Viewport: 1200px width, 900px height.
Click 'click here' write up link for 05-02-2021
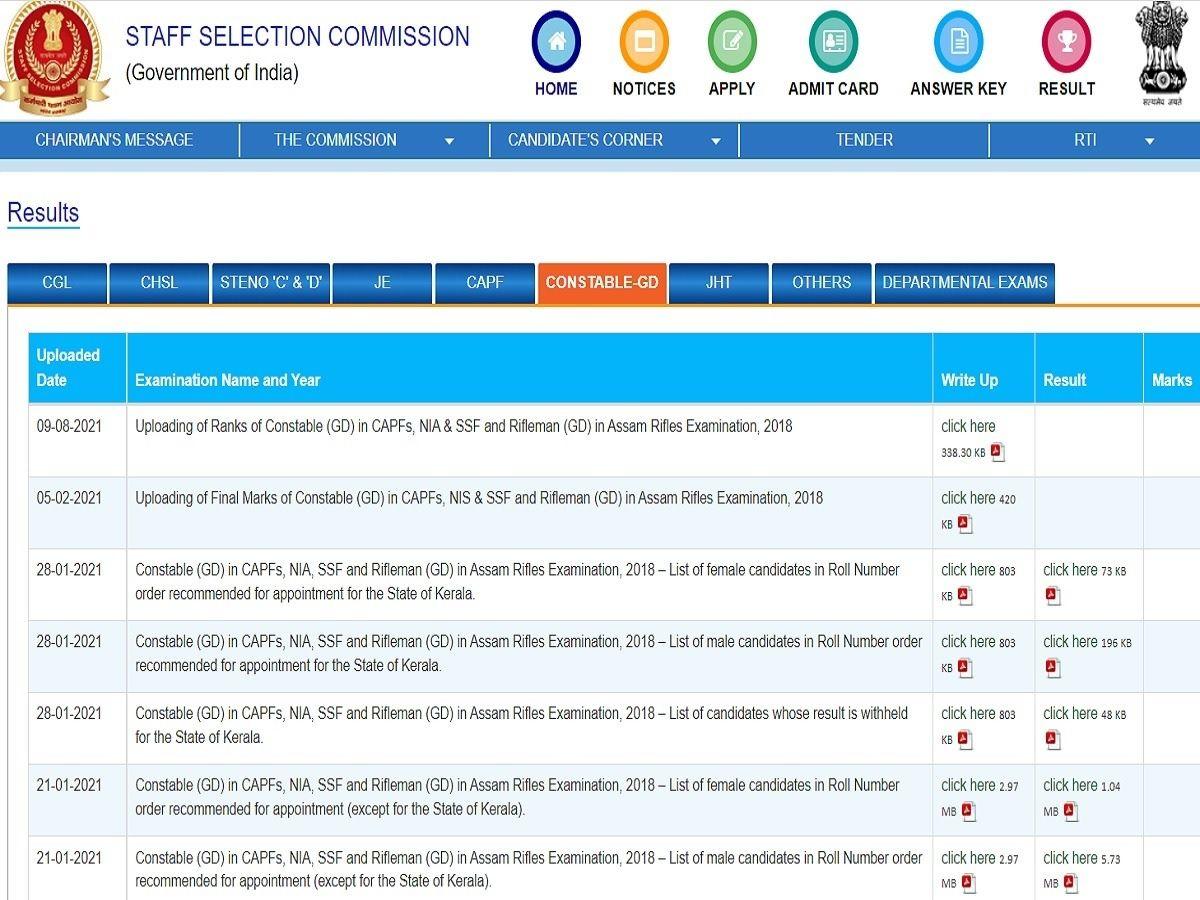[x=968, y=498]
